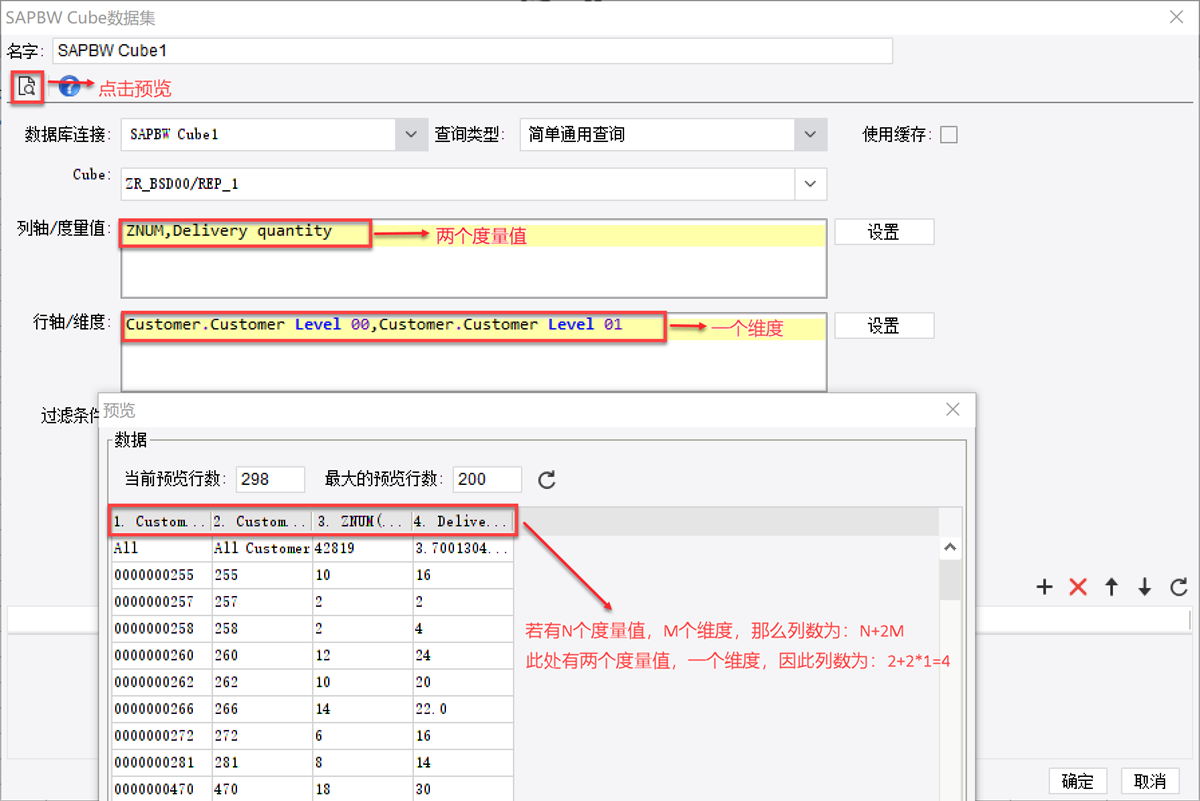Select row cell 0000000260
The height and width of the screenshot is (801, 1200).
161,656
